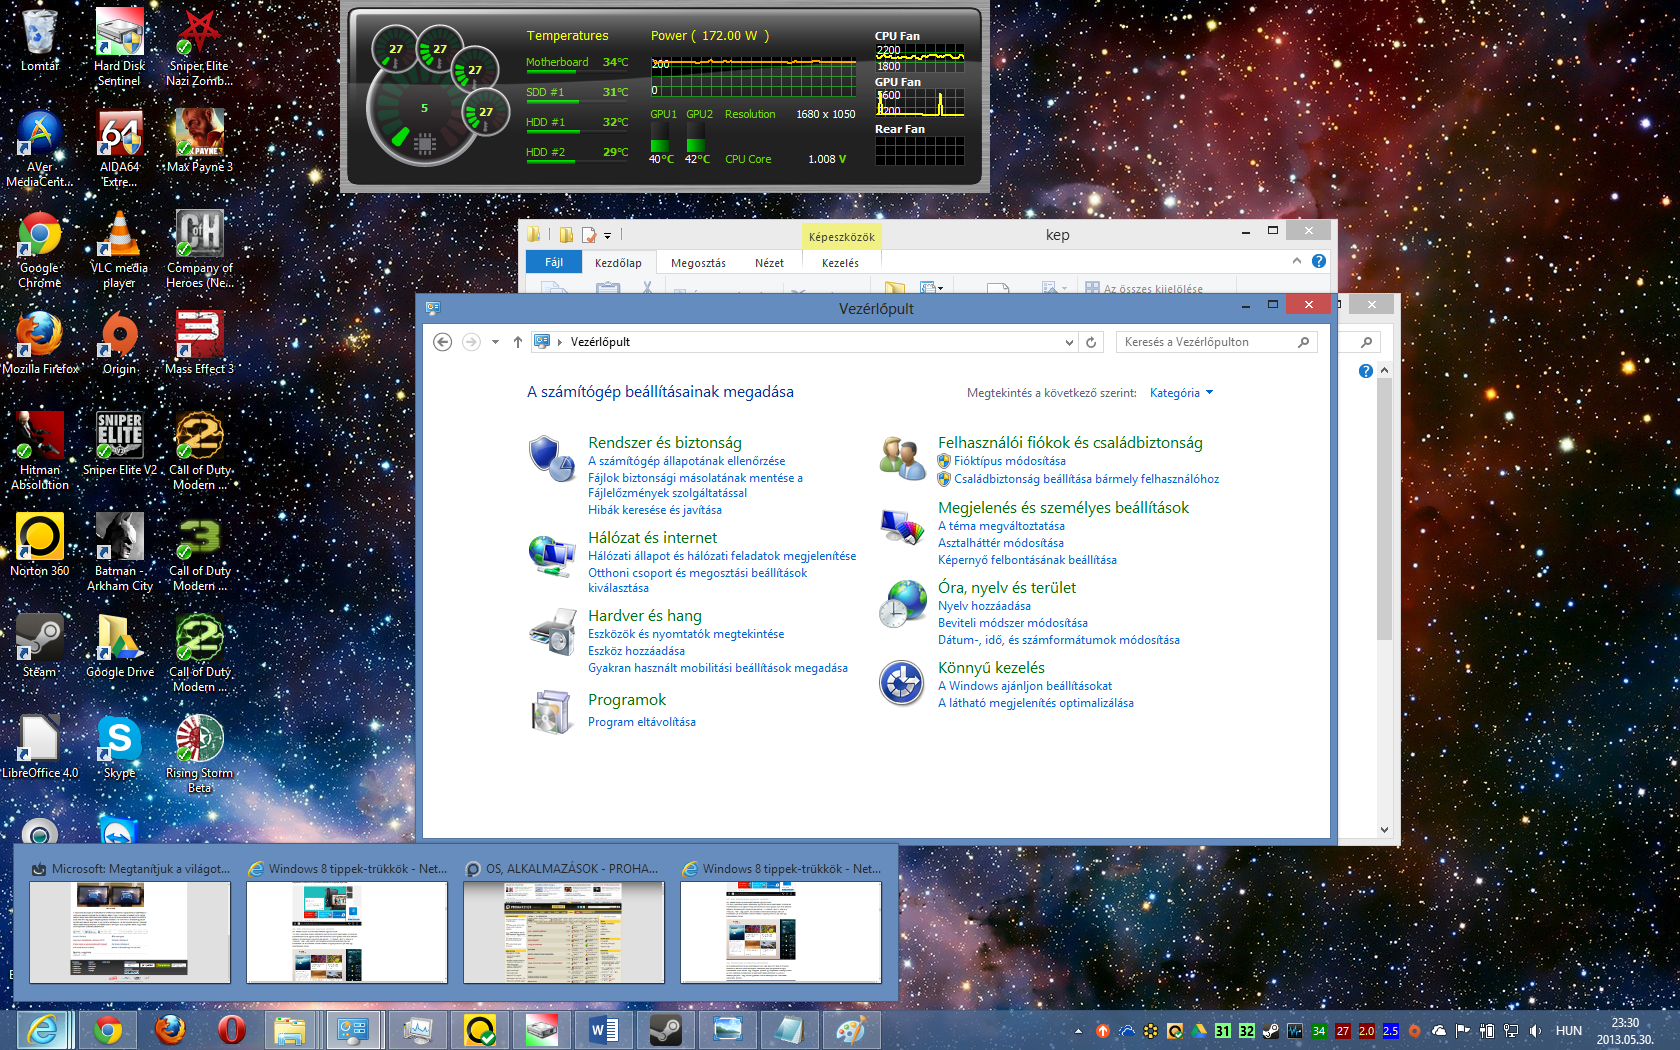Expand the address bar history dropdown
Viewport: 1680px width, 1050px height.
pos(1069,342)
